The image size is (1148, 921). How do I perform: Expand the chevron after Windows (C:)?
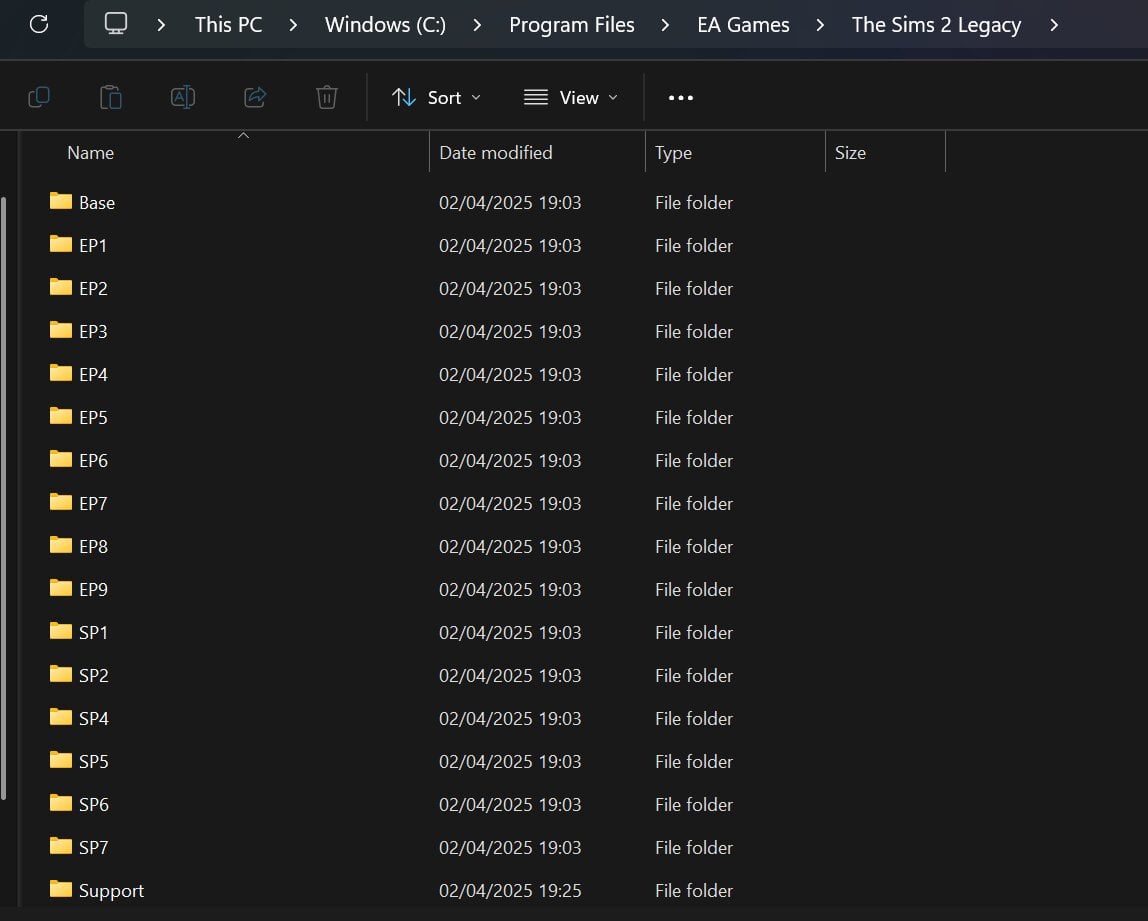coord(477,25)
